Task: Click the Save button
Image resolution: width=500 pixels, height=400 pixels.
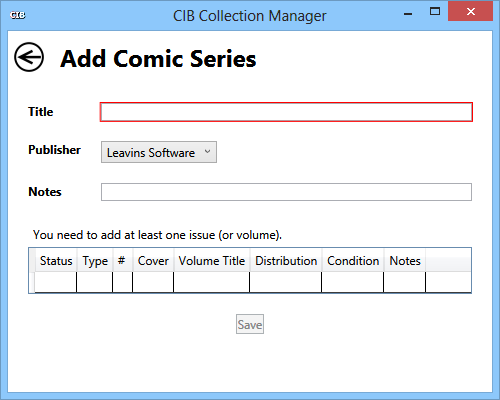Action: pos(250,324)
